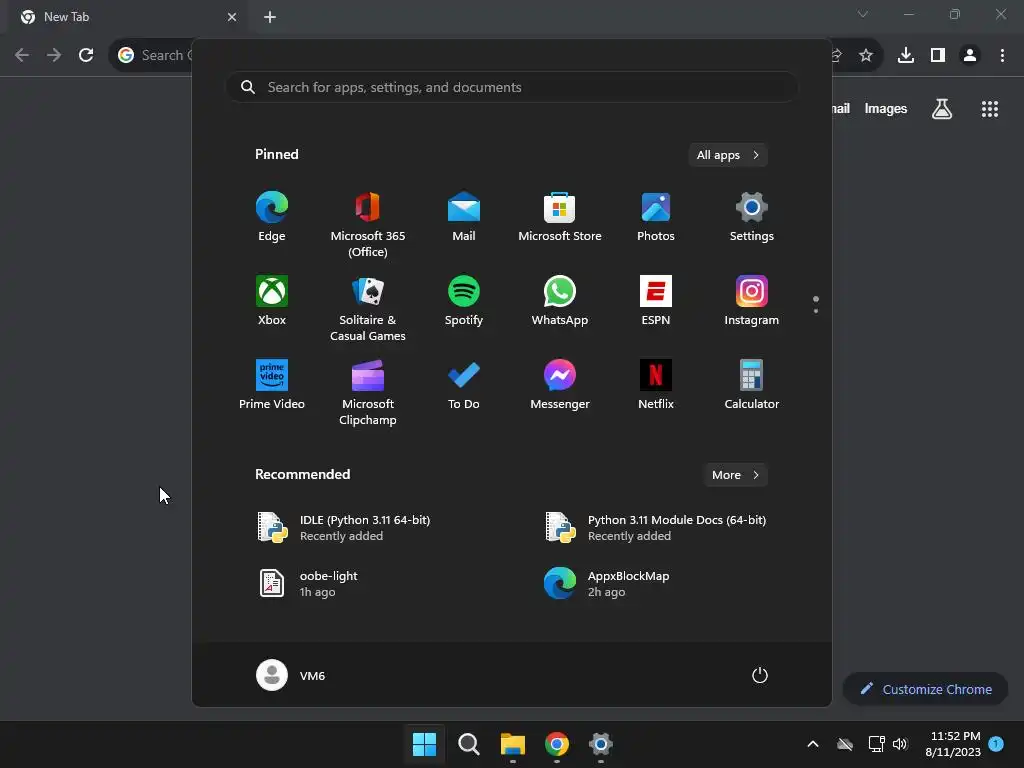Open the Settings taskbar icon
Screen dimensions: 1024x768
click(601, 744)
